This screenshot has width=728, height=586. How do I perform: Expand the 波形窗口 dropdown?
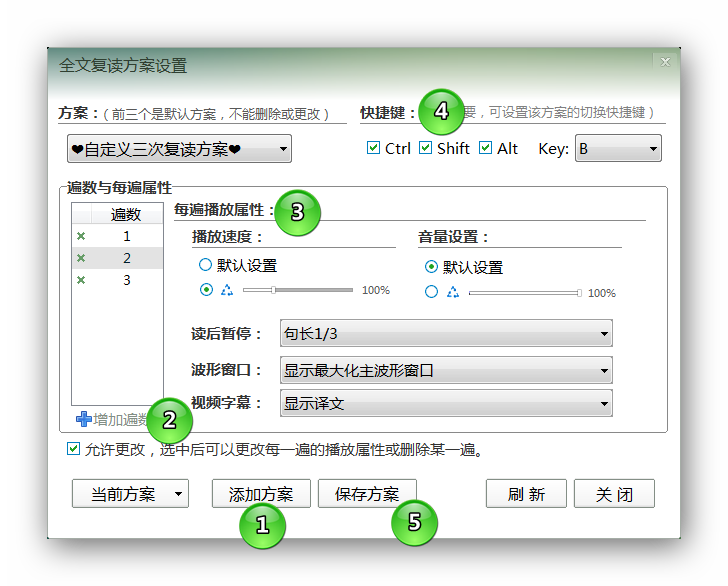(446, 370)
